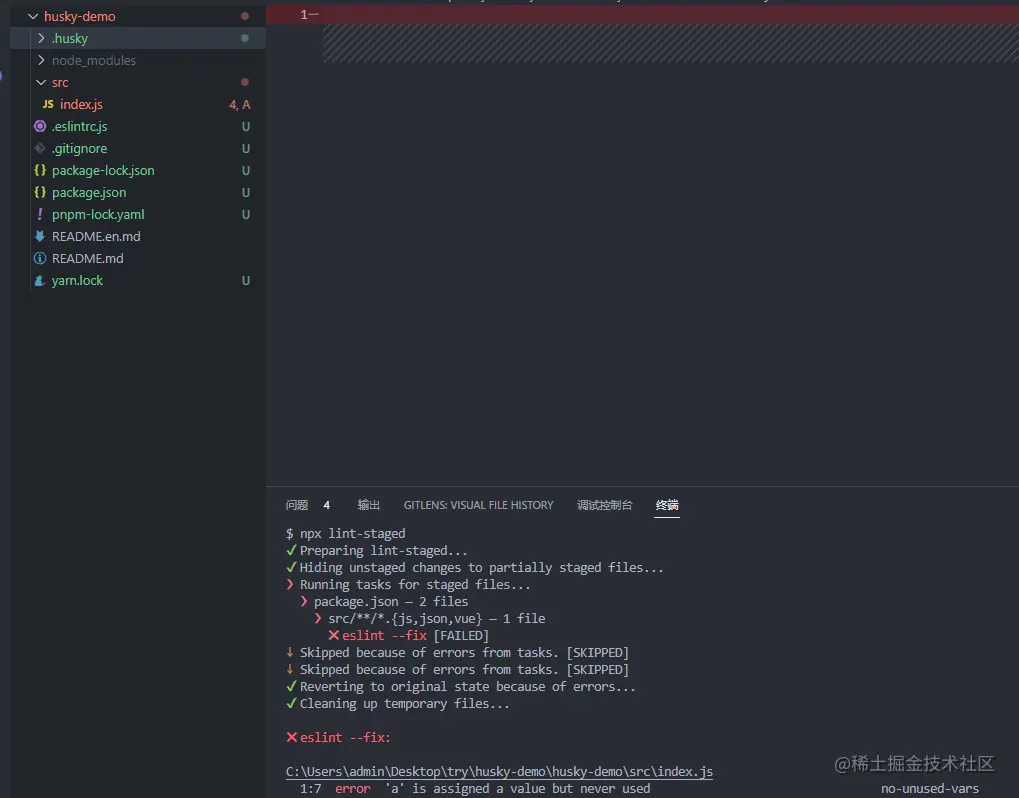Collapse the husky-demo root folder
Screen dimensions: 1019x798
[32, 16]
